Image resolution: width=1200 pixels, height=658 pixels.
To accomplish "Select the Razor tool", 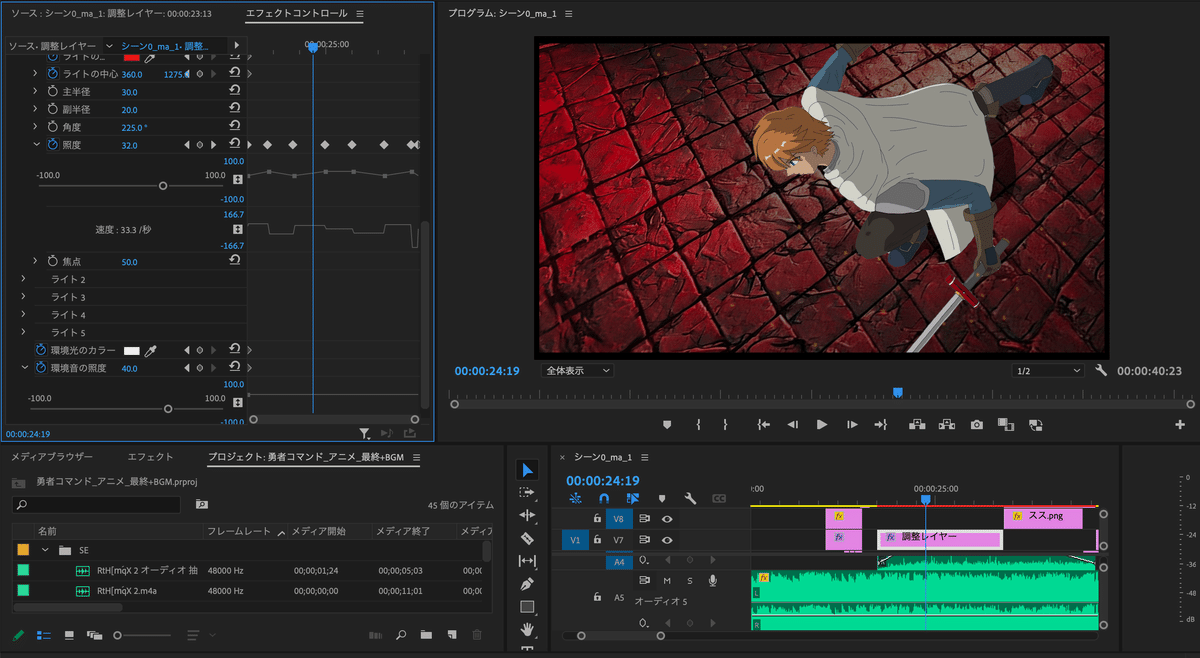I will pos(528,538).
